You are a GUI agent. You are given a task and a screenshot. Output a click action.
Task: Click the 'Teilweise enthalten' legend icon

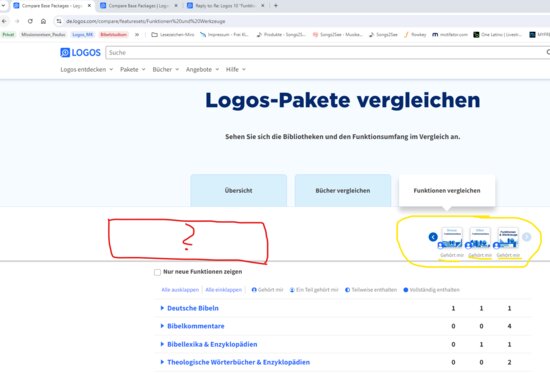tap(348, 290)
